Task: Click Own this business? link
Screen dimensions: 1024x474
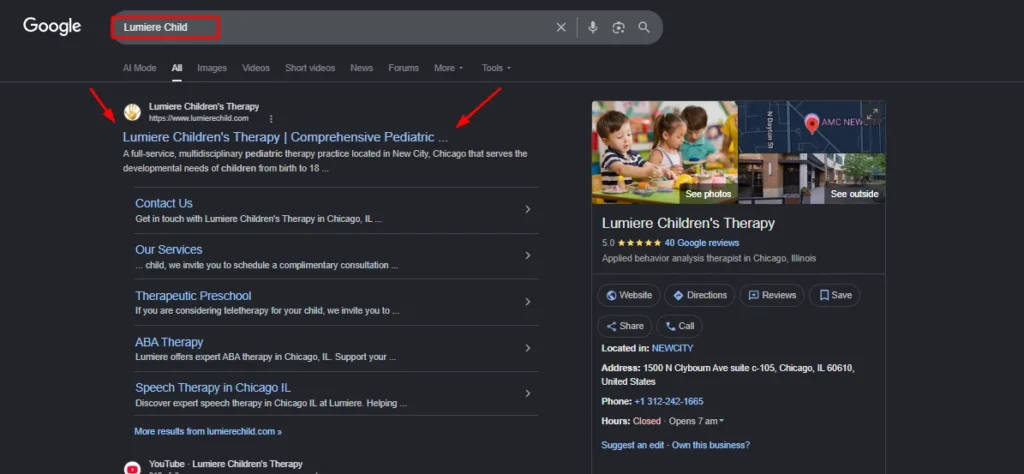Action: 711,445
